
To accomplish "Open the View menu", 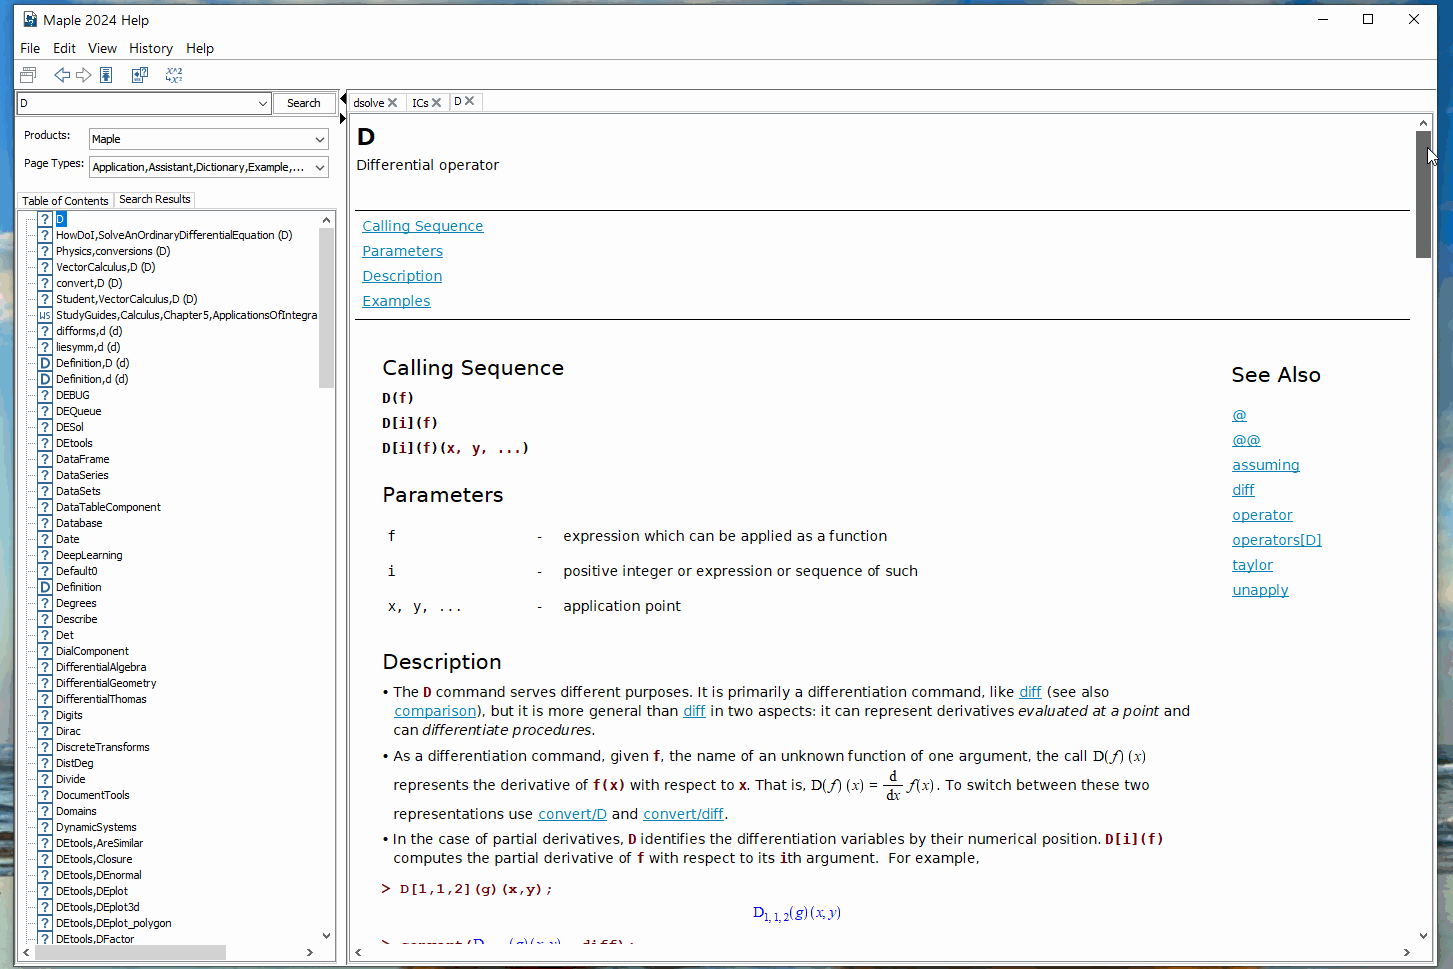I will point(102,48).
